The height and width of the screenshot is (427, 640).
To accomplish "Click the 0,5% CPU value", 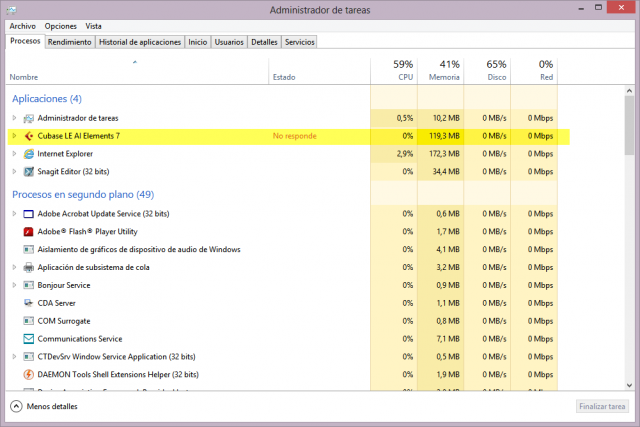I will (404, 118).
